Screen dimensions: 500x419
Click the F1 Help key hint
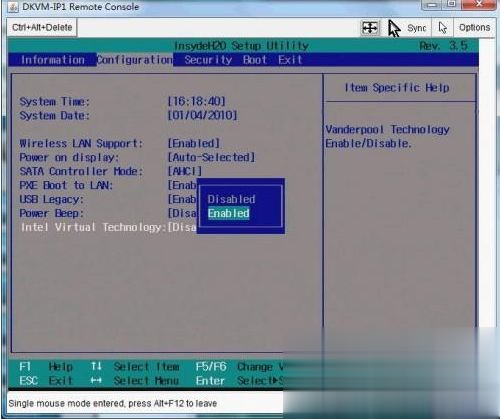pyautogui.click(x=46, y=367)
